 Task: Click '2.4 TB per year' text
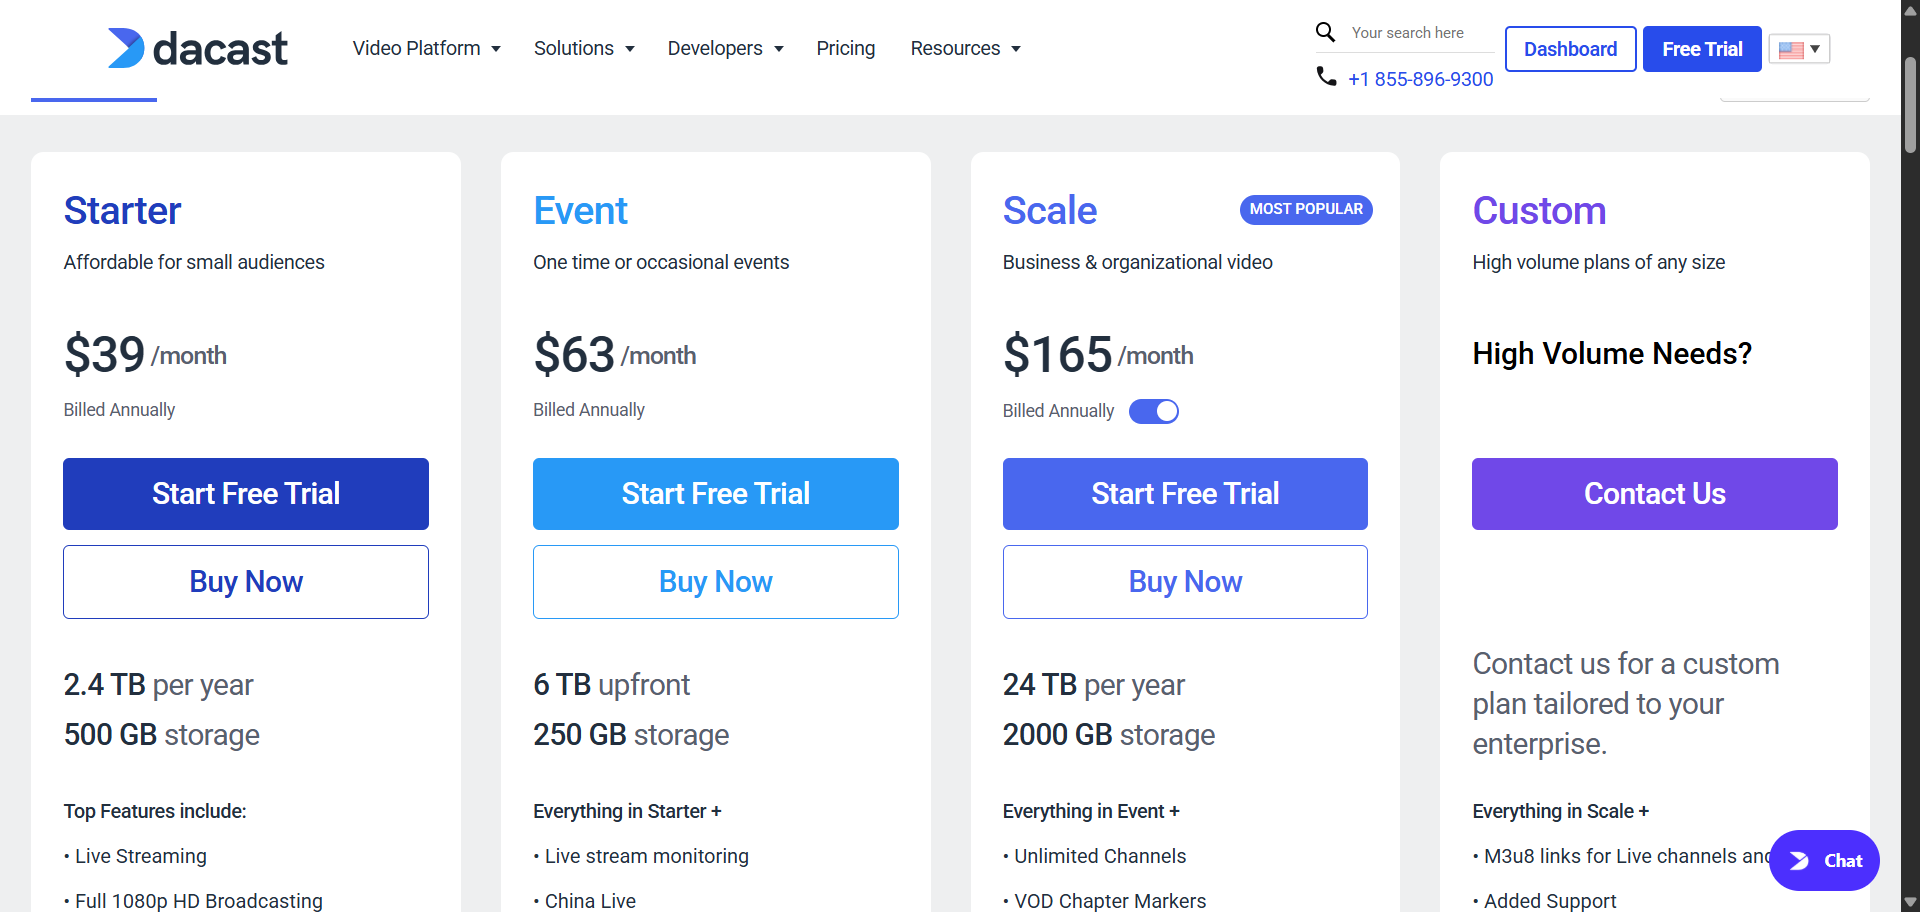[x=158, y=685]
